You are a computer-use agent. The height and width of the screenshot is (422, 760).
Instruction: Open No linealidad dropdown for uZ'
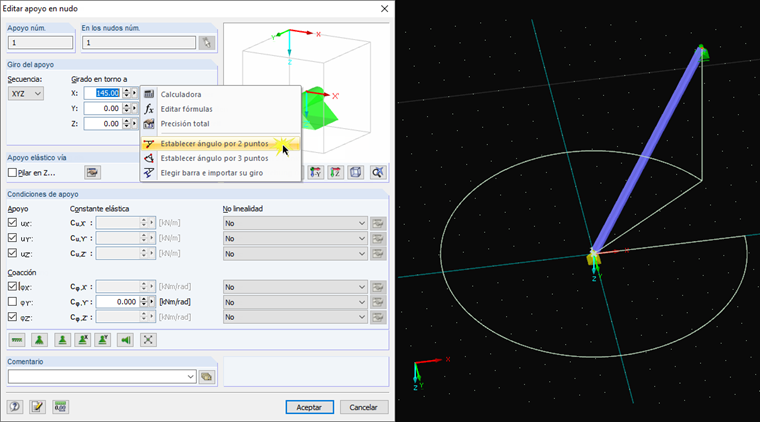tap(295, 253)
